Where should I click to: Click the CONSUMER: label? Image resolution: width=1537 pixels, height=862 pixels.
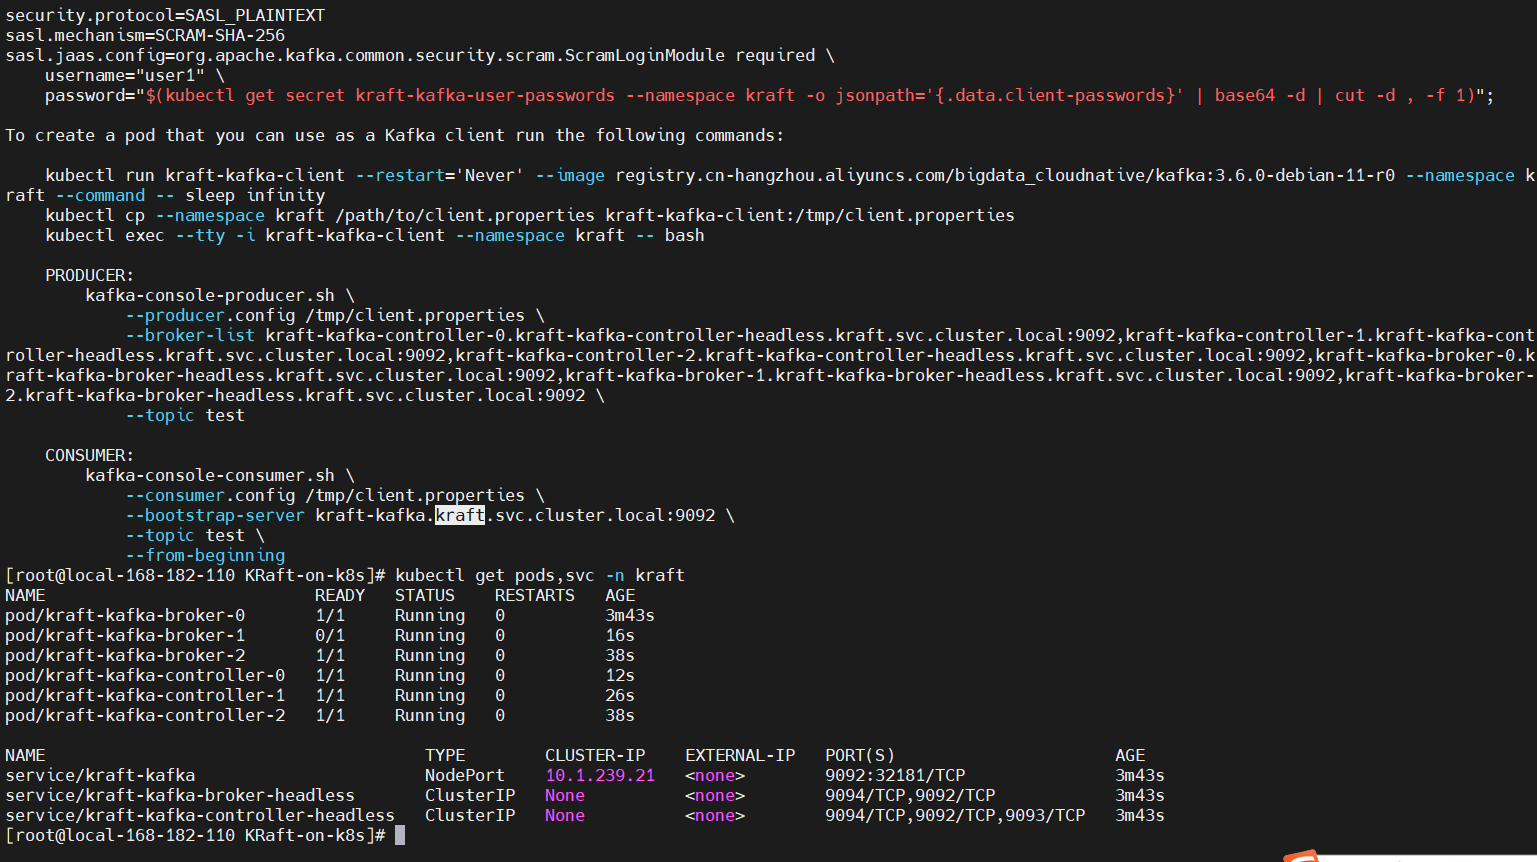coord(90,456)
